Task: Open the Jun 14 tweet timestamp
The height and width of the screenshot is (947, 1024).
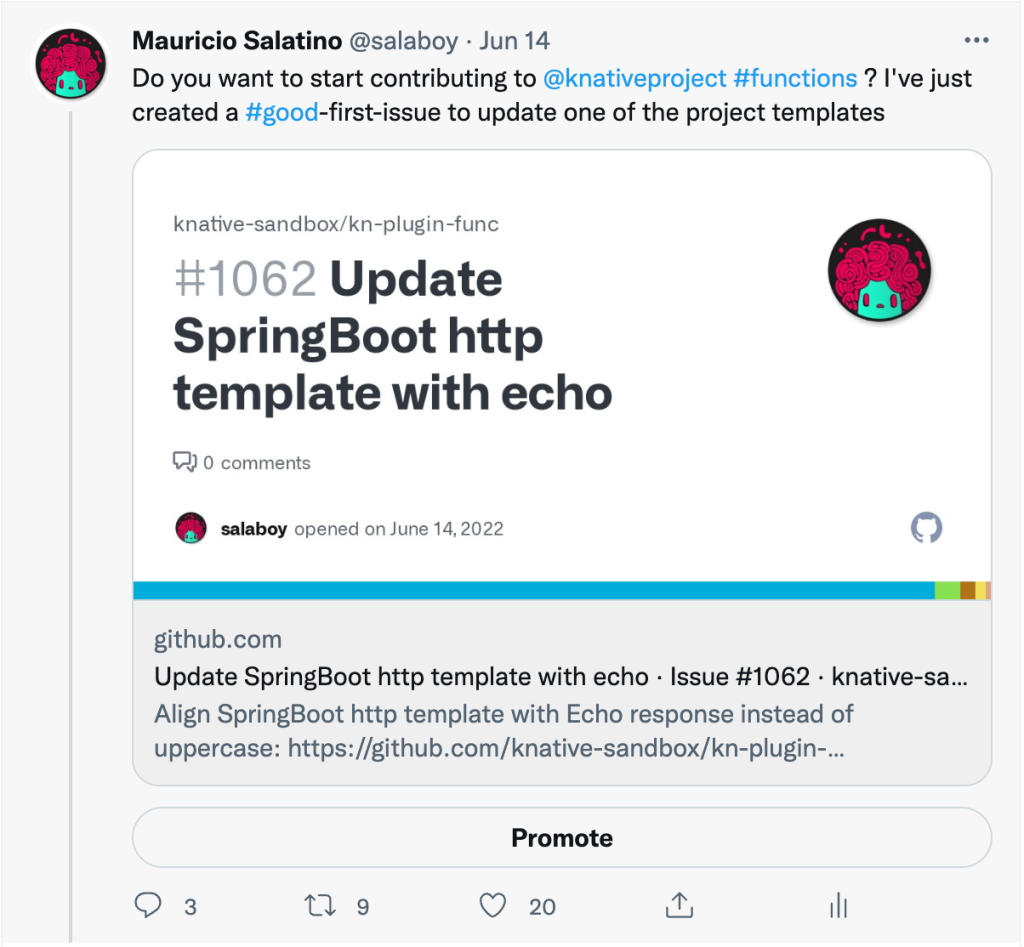Action: tap(515, 40)
